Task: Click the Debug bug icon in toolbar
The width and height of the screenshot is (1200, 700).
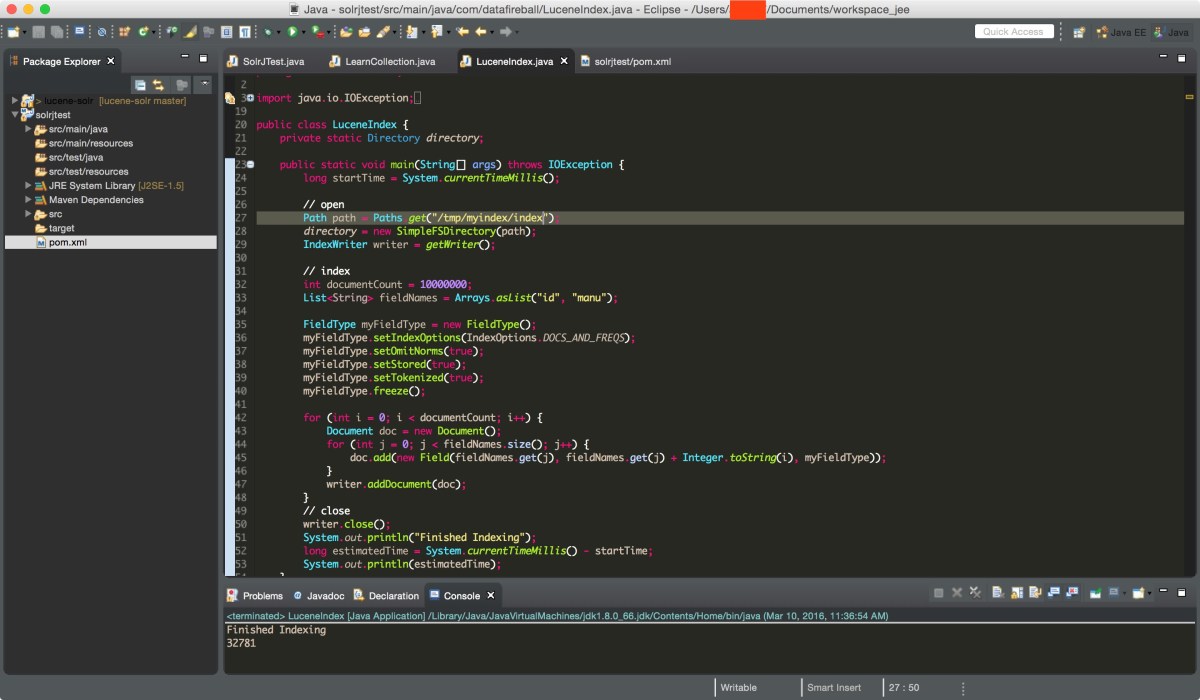Action: tap(268, 32)
